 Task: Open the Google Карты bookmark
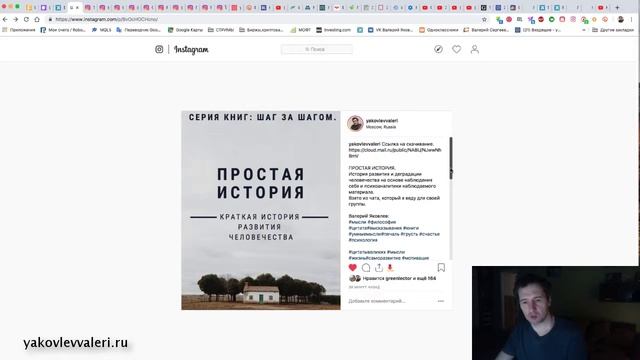[x=185, y=30]
